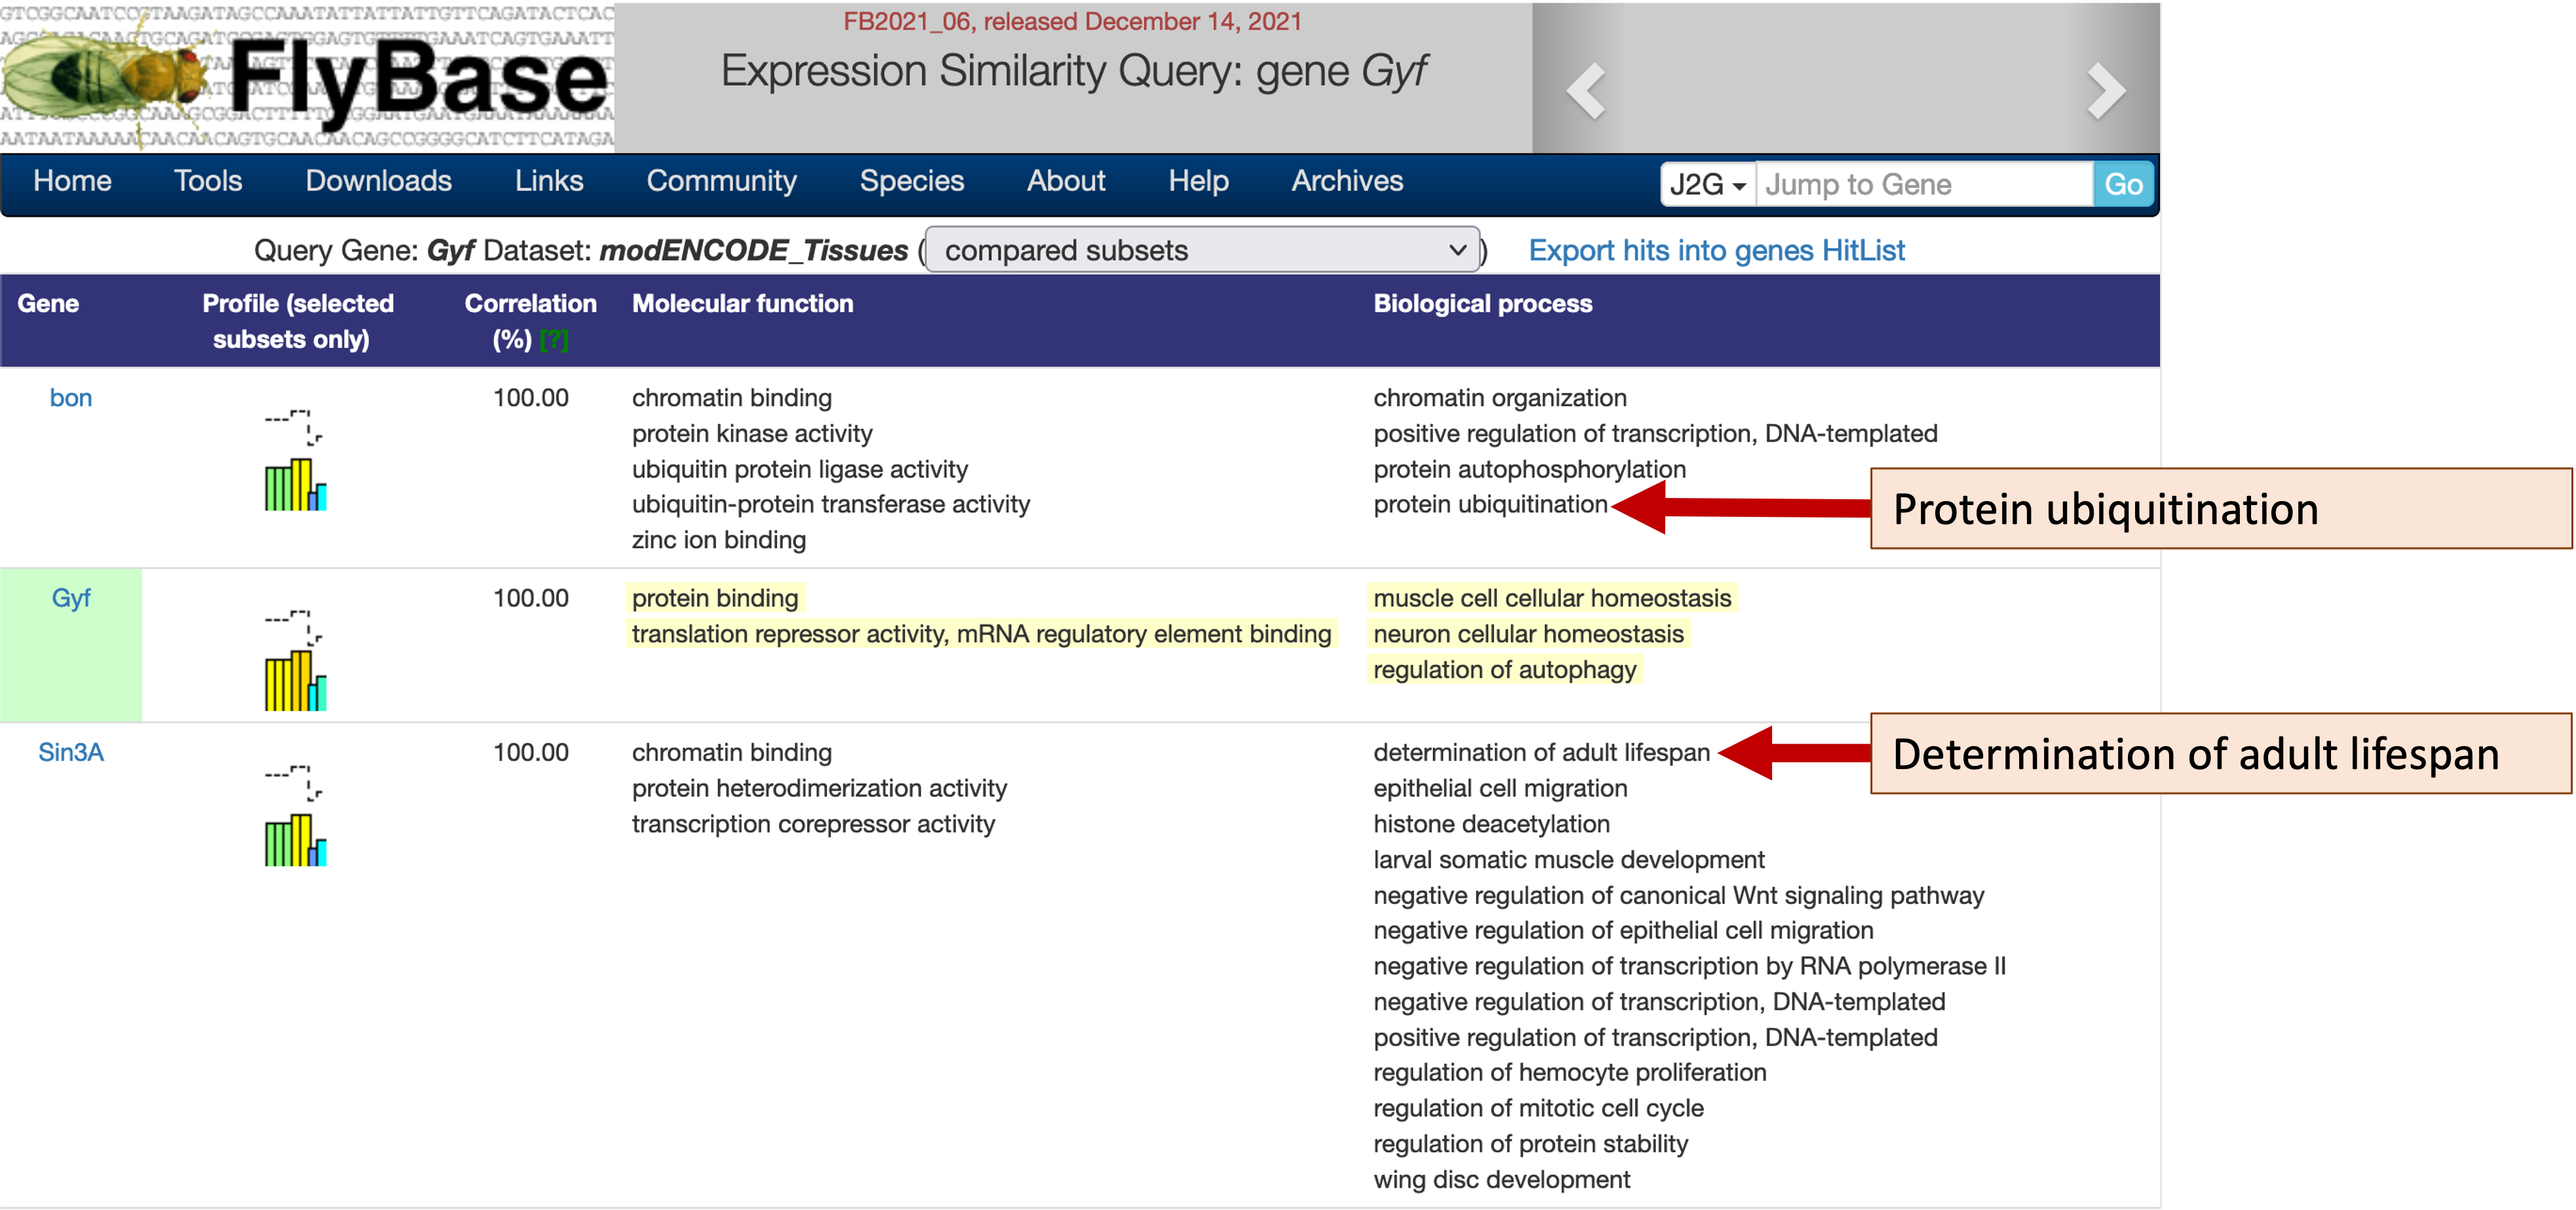Click 'histone deacetylation' text
This screenshot has height=1210, width=2576.
(1491, 824)
